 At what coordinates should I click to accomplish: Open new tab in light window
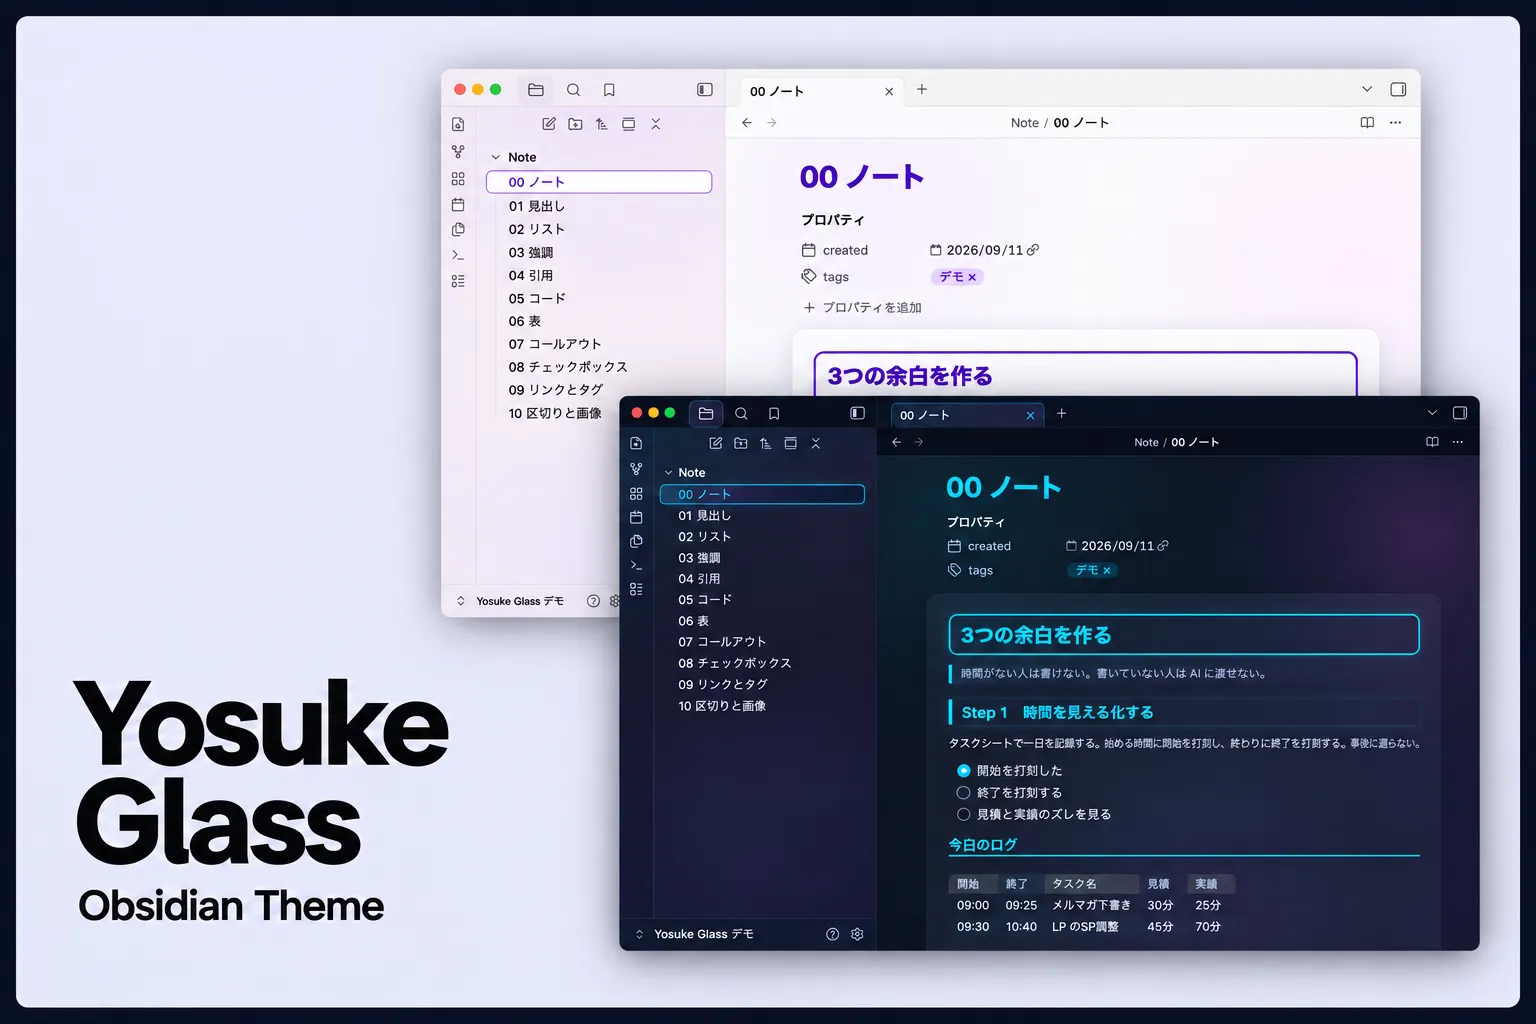pos(922,90)
